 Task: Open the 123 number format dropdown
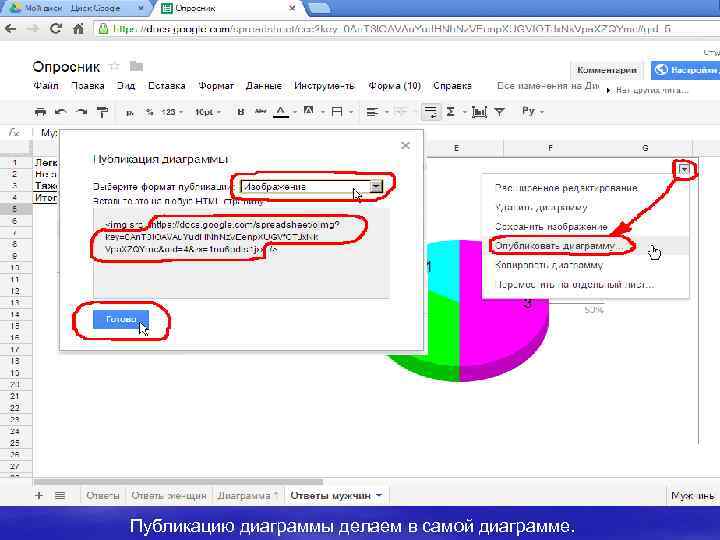pos(172,112)
